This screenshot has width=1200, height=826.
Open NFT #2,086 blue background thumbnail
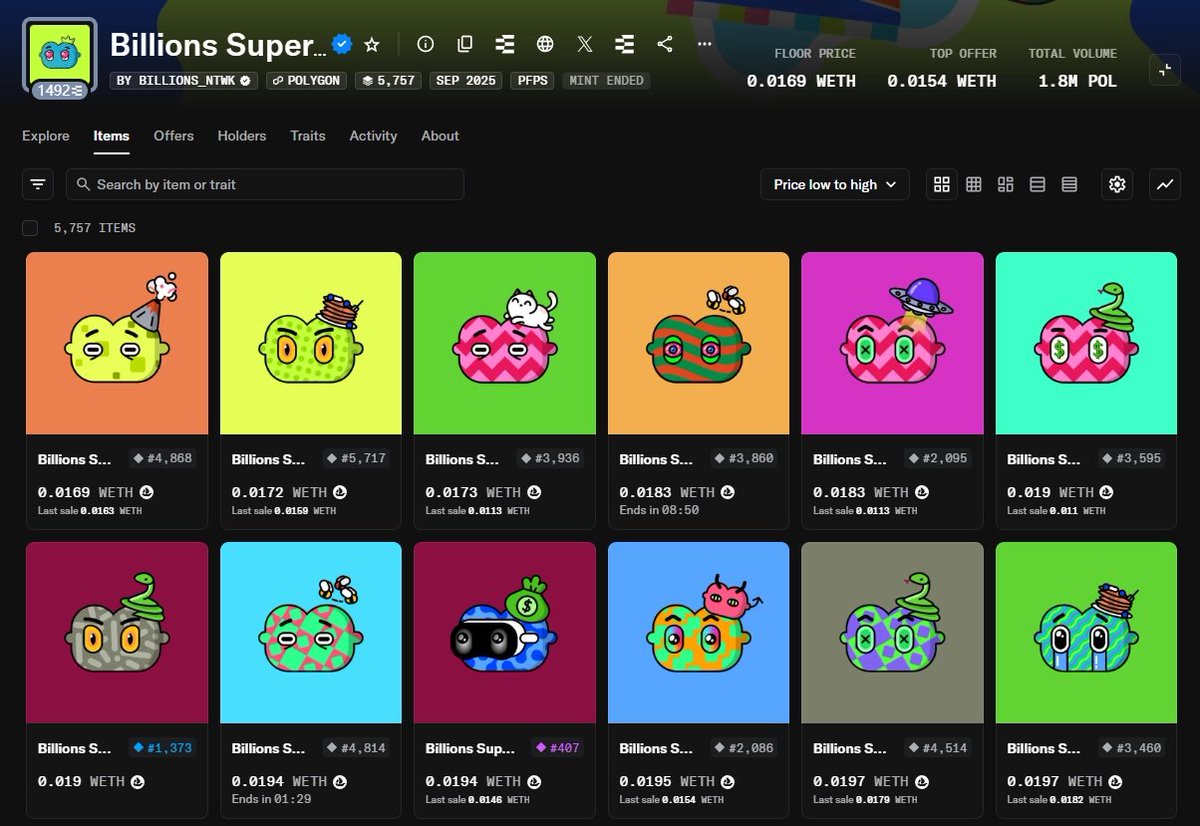(699, 633)
